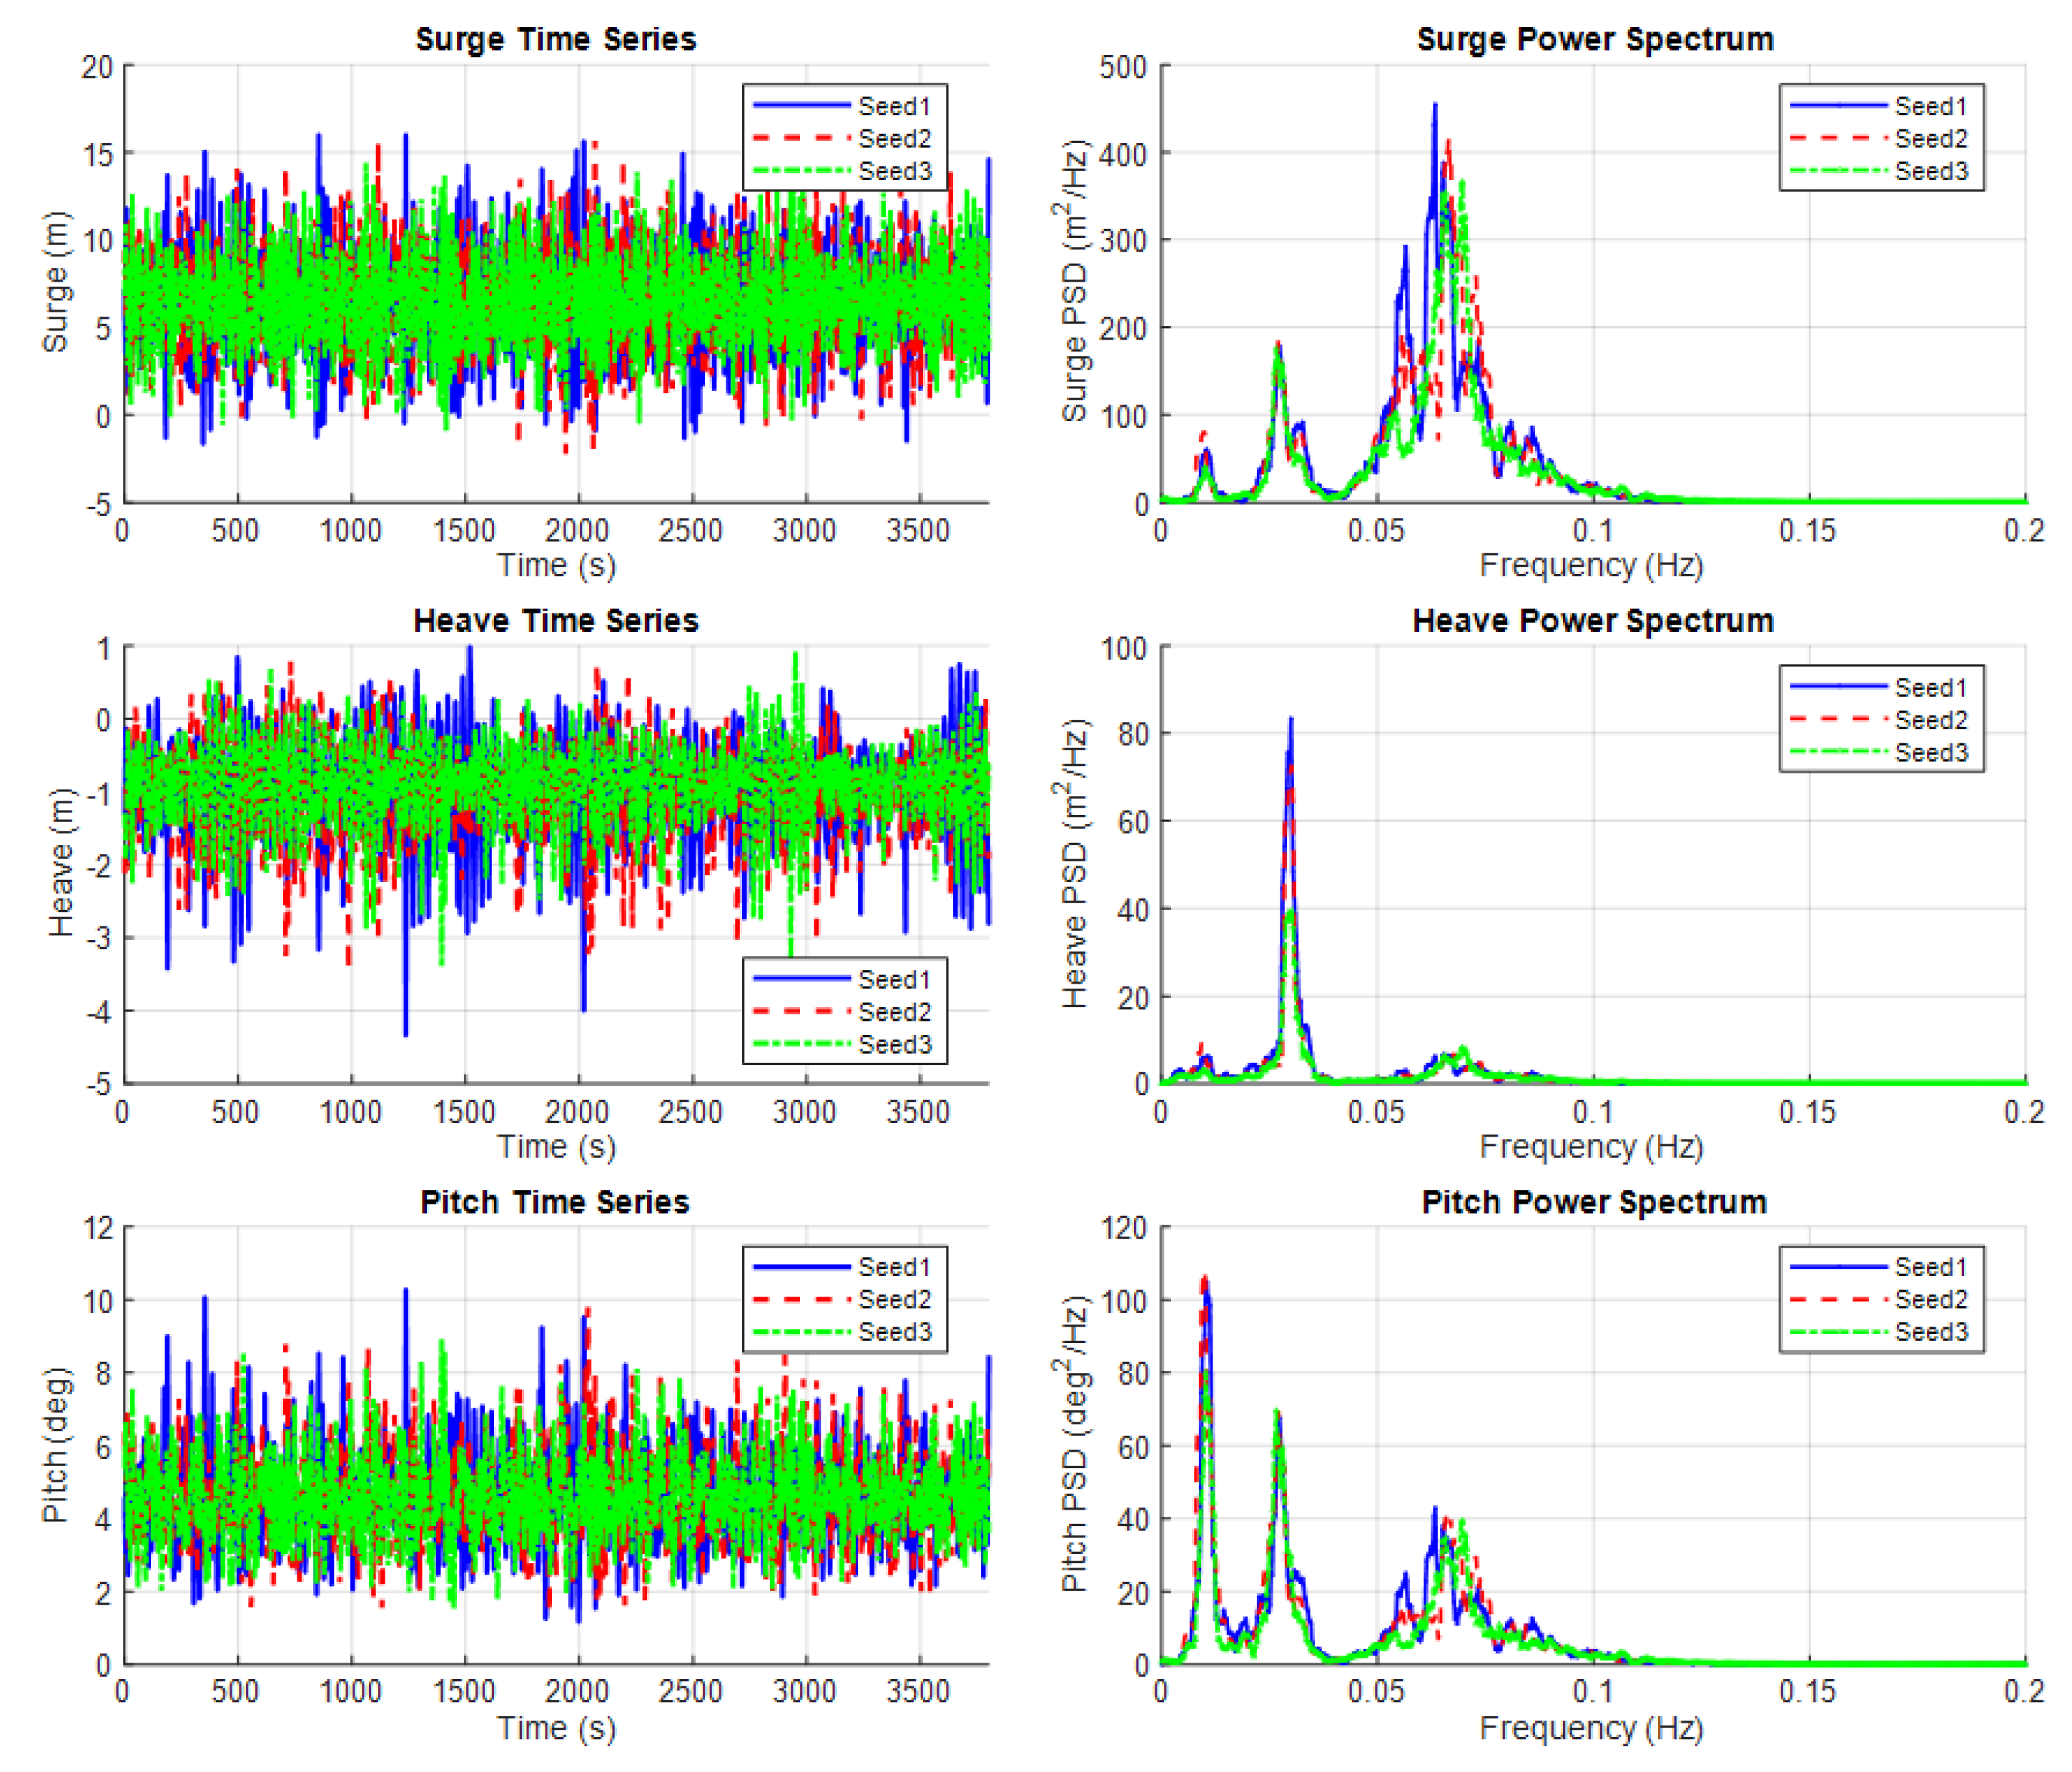
Task: Click the "Surge Time Series" plot title
Action: (x=555, y=40)
